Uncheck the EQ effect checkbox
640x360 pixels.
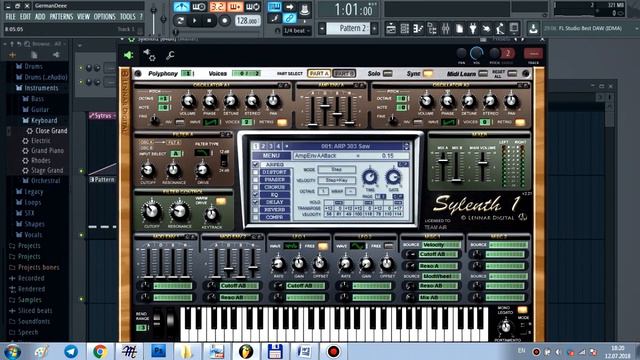pyautogui.click(x=256, y=195)
